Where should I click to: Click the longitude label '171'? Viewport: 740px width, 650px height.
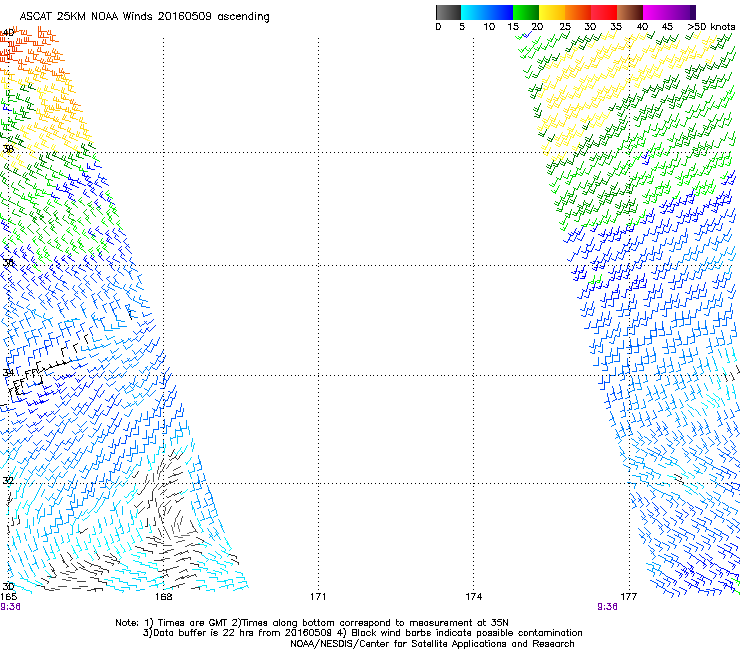(x=318, y=597)
